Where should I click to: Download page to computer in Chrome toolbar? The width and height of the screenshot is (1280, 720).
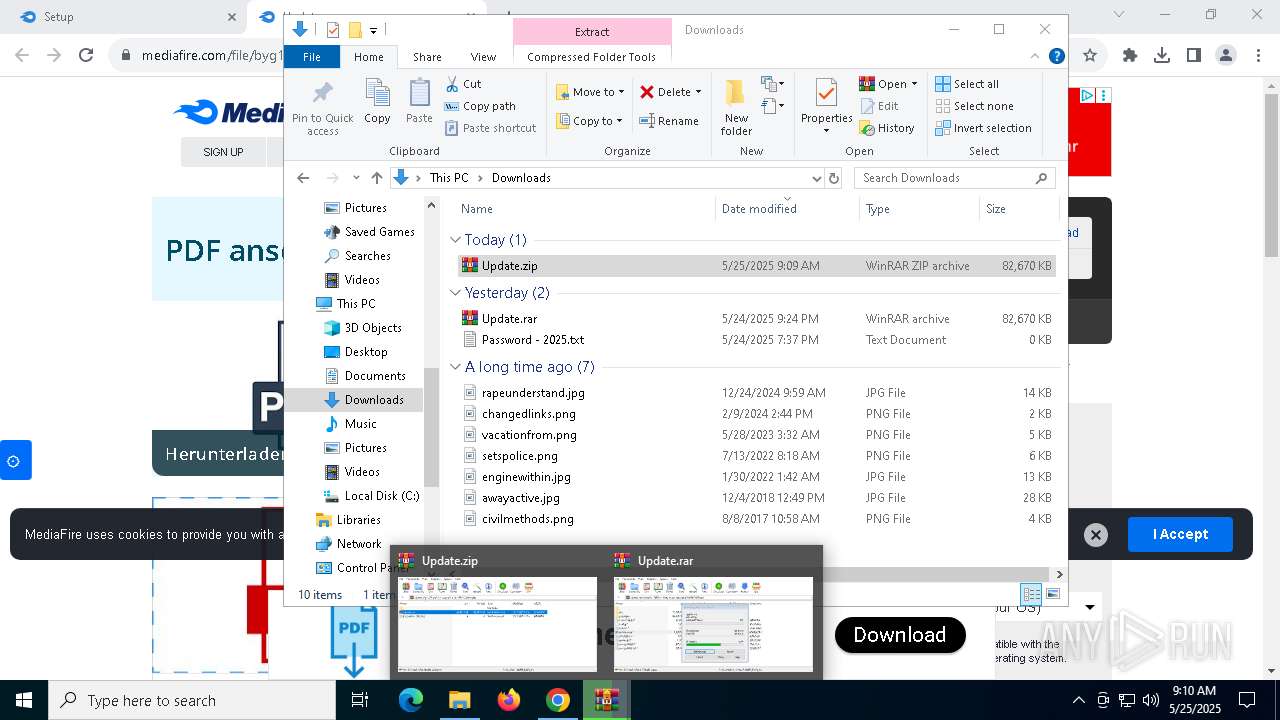click(x=1162, y=56)
